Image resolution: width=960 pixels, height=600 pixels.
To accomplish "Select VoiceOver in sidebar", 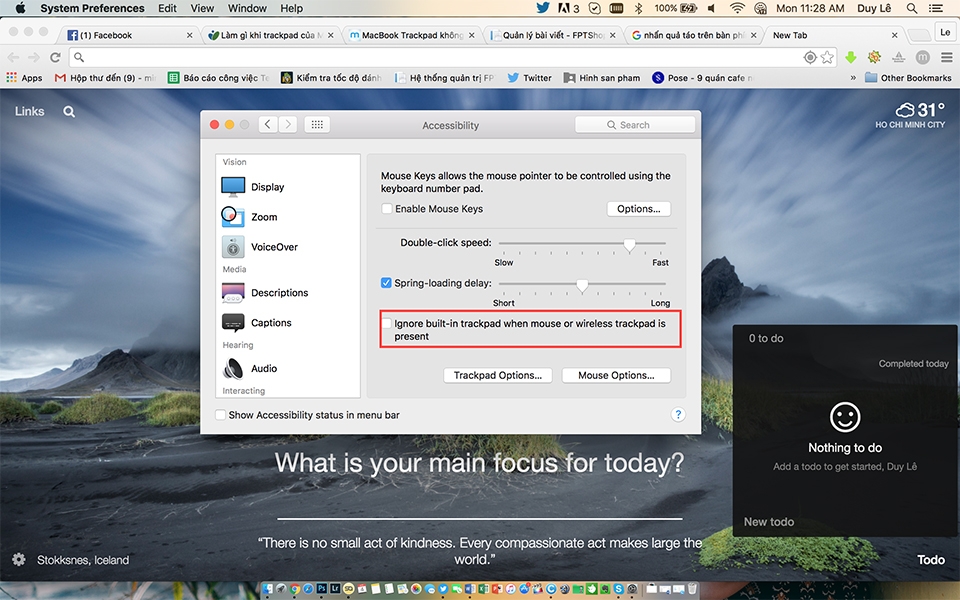I will pos(287,247).
